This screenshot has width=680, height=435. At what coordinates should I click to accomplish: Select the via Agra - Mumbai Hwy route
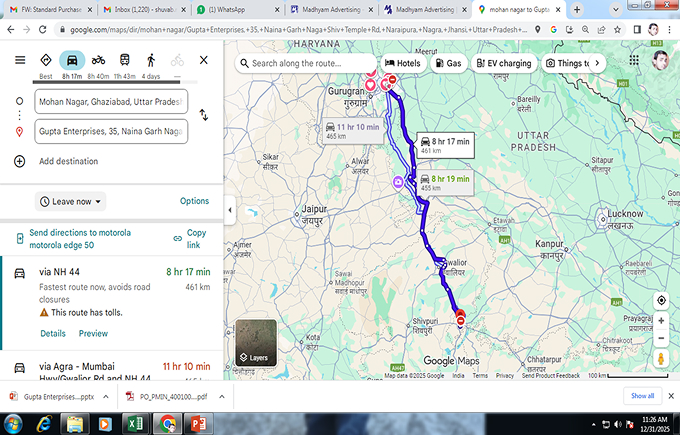point(112,367)
